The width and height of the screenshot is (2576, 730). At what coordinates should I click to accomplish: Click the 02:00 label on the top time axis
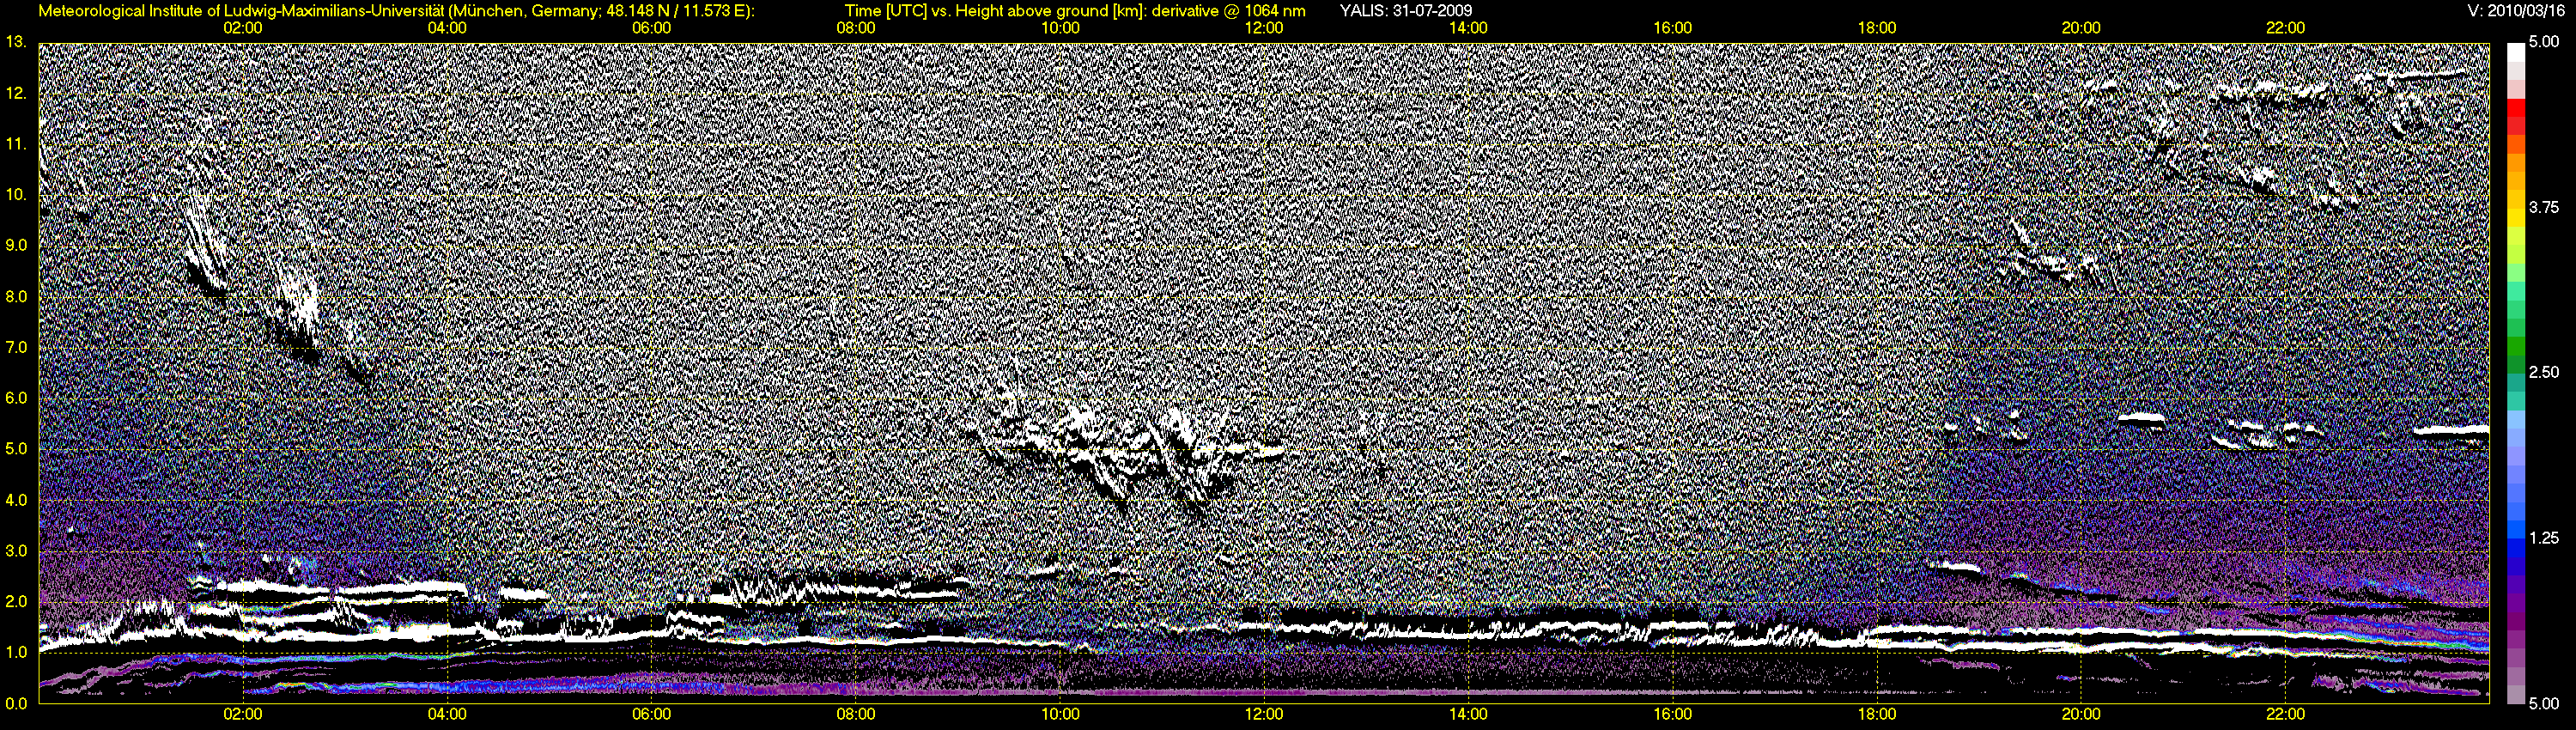(x=243, y=28)
